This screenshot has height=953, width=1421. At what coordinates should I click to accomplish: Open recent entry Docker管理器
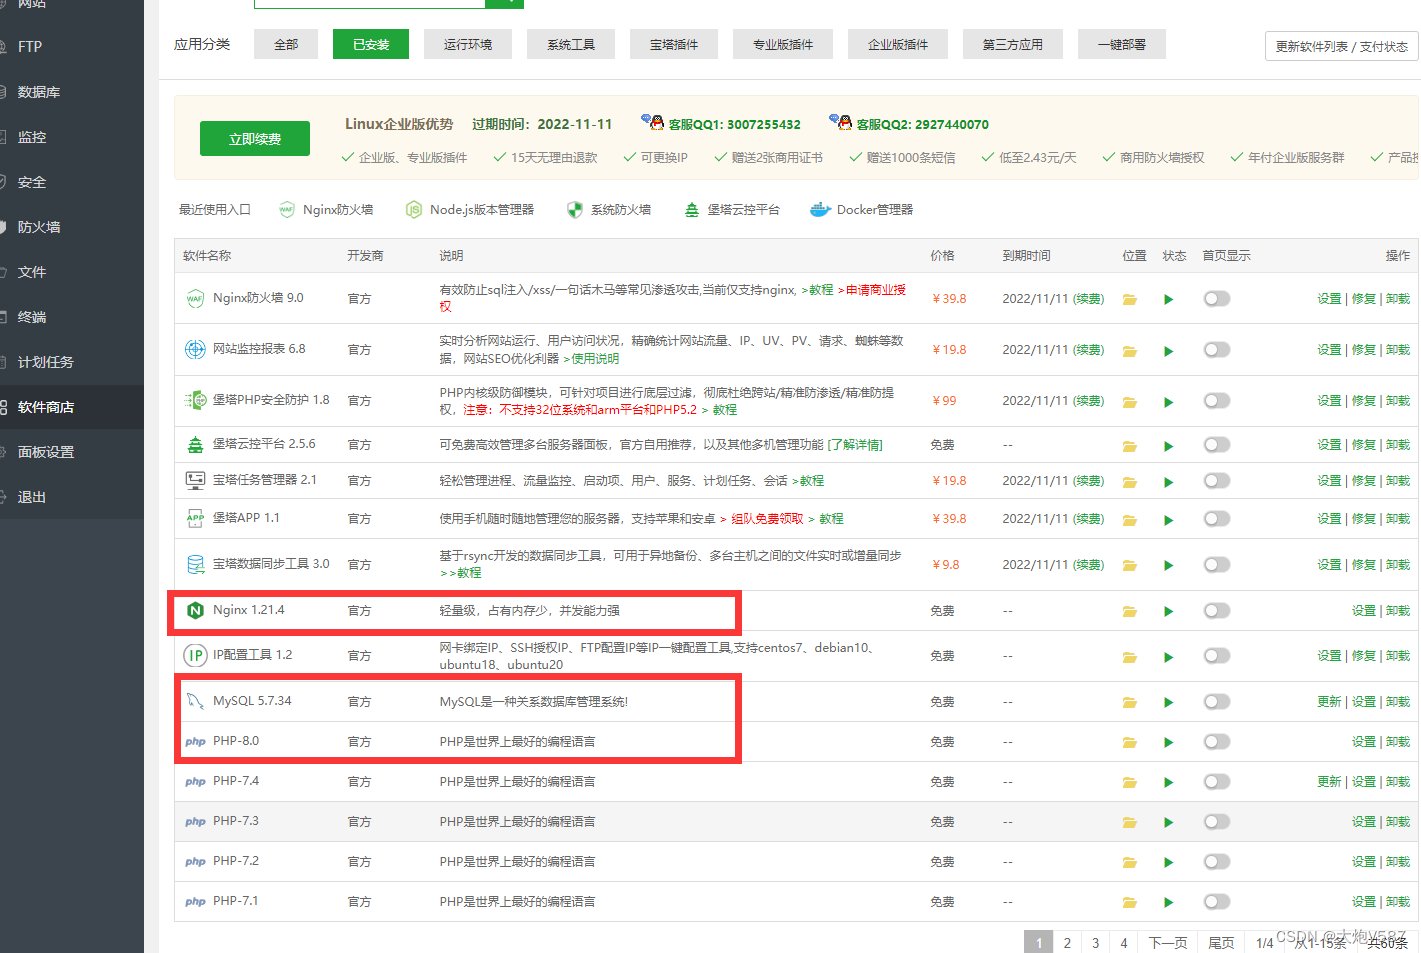(x=861, y=209)
